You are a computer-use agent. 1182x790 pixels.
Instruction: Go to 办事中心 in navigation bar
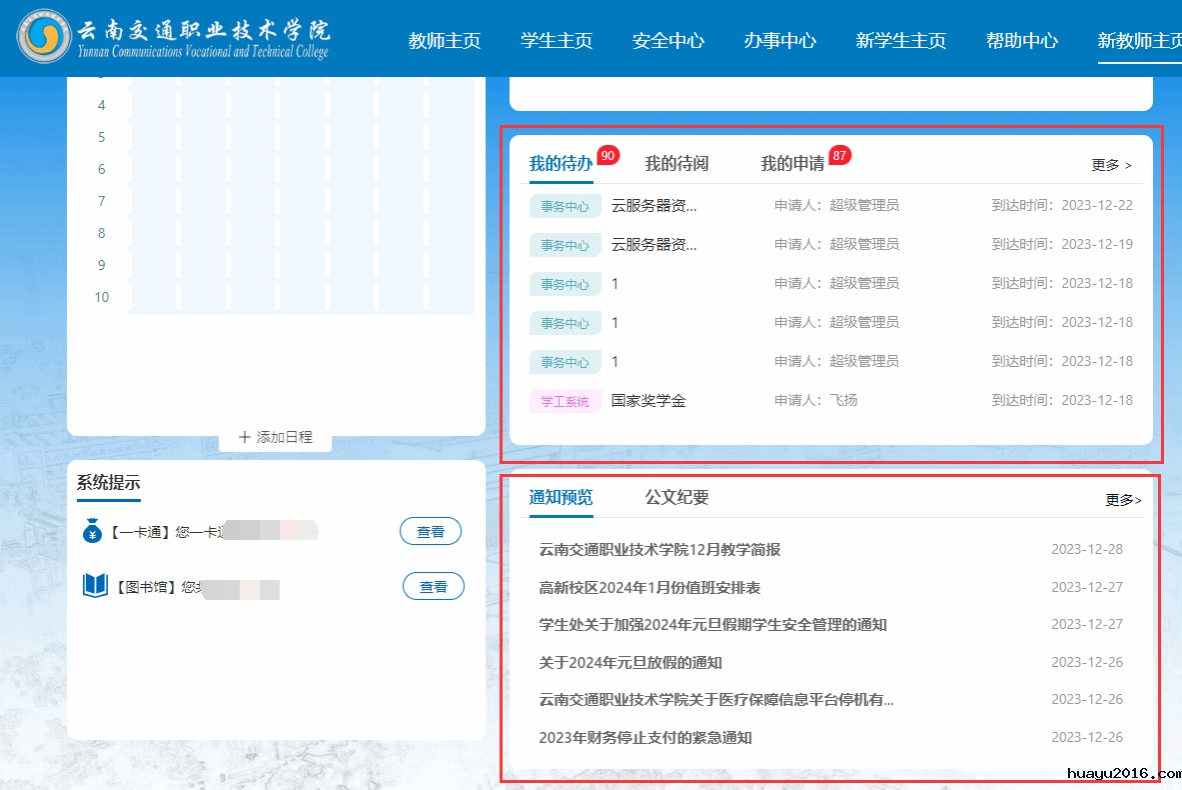click(x=780, y=41)
